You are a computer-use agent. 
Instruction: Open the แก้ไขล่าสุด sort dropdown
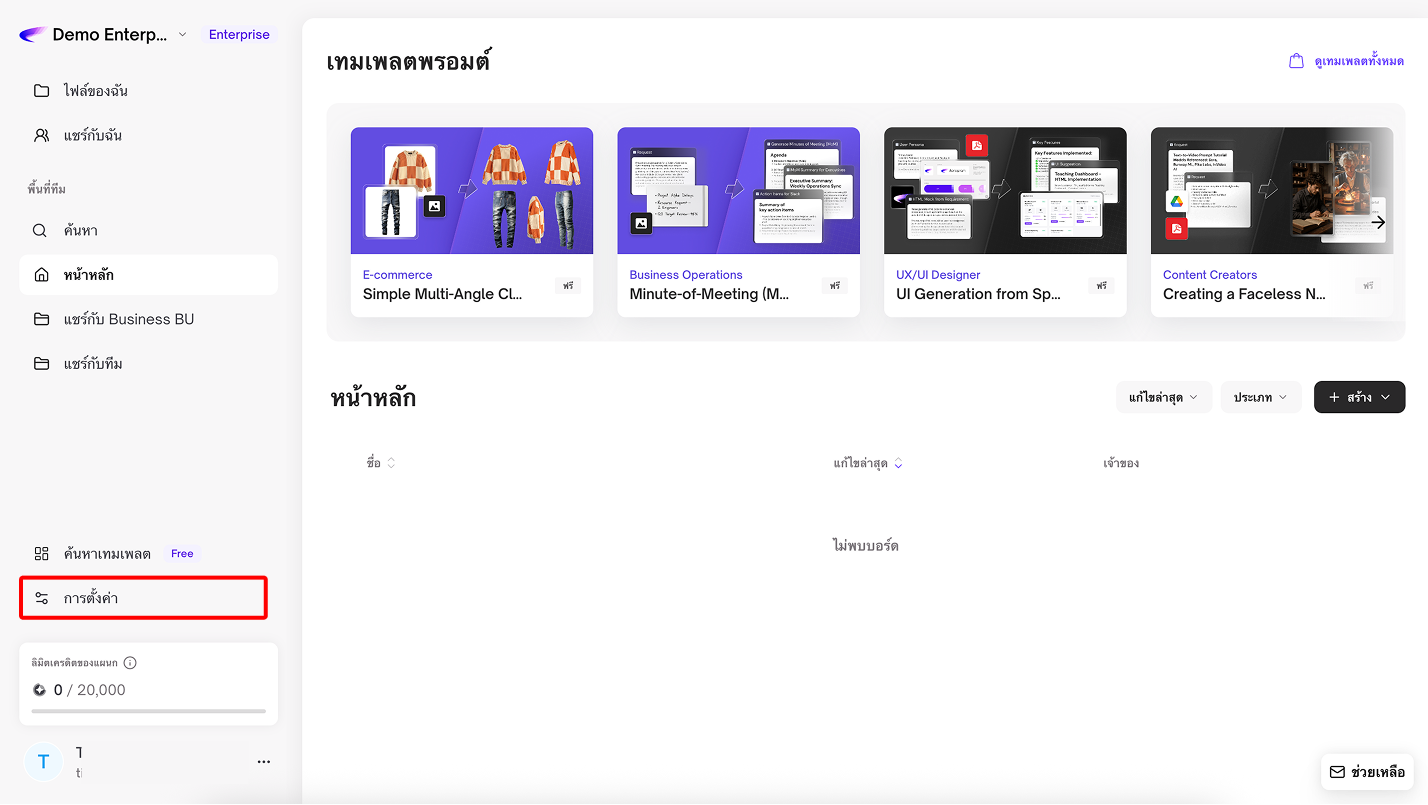pos(1163,397)
